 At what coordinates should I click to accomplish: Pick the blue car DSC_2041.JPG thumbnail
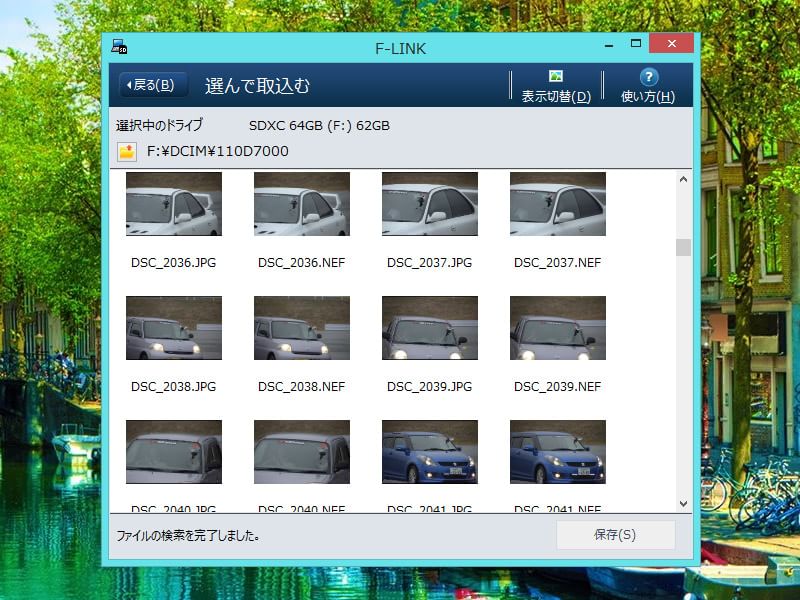coord(429,452)
